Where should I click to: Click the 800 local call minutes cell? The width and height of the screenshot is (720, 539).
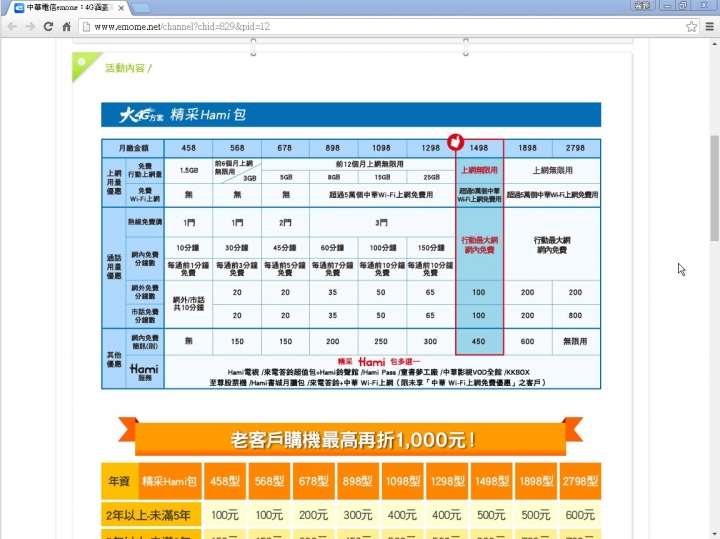pyautogui.click(x=575, y=316)
